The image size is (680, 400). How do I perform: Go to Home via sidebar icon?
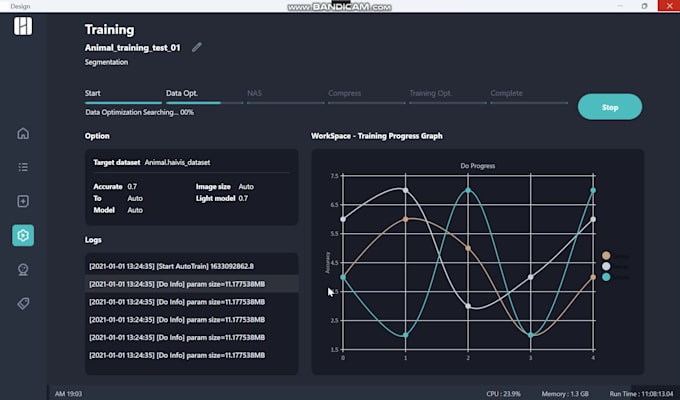pos(23,133)
